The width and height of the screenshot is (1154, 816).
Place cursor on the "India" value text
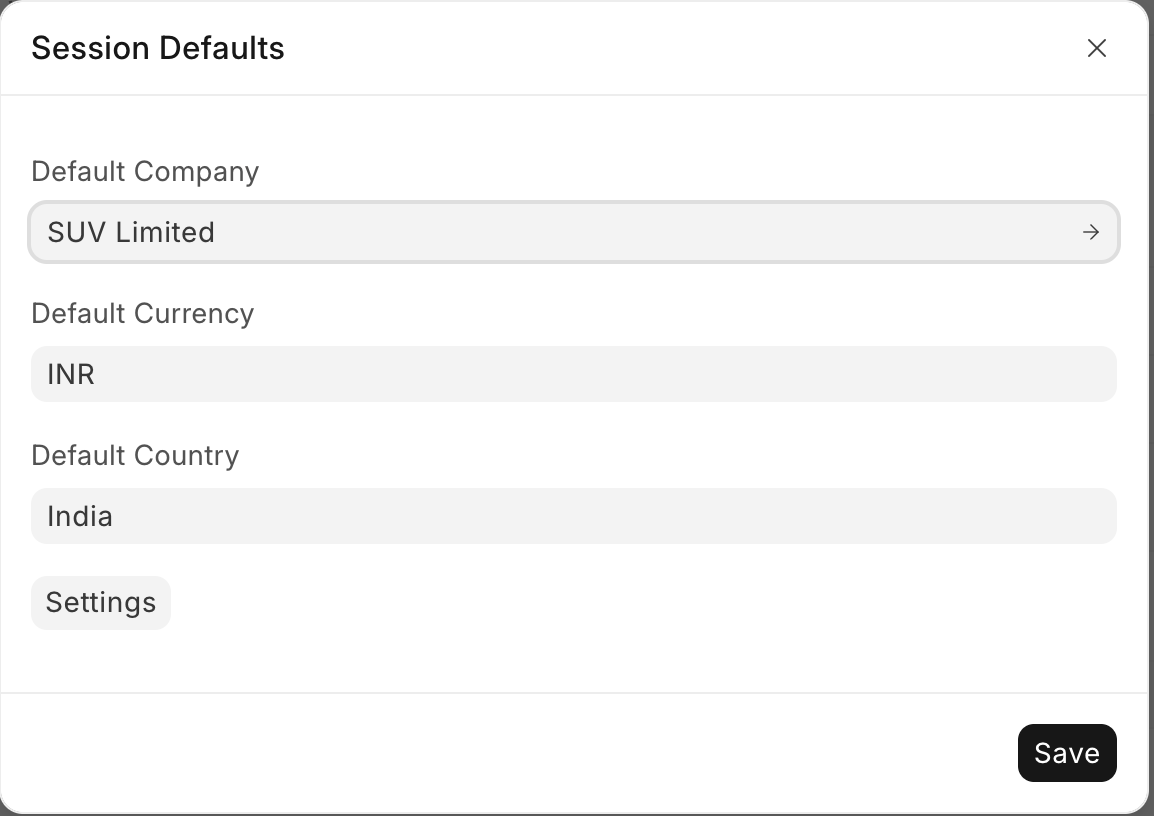click(80, 516)
